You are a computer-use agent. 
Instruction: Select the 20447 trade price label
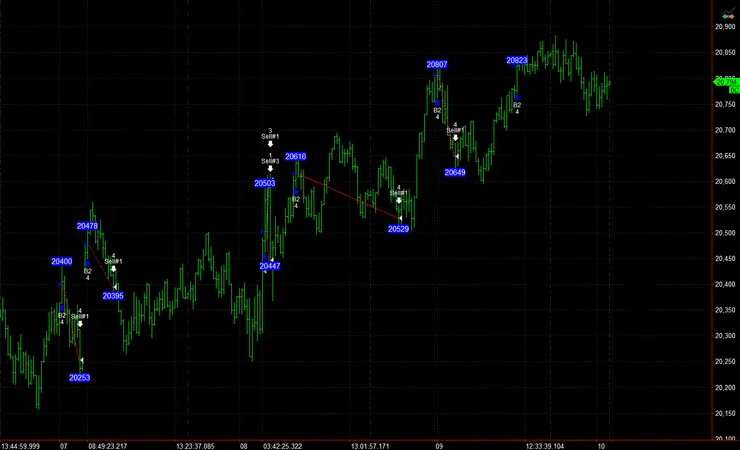270,266
